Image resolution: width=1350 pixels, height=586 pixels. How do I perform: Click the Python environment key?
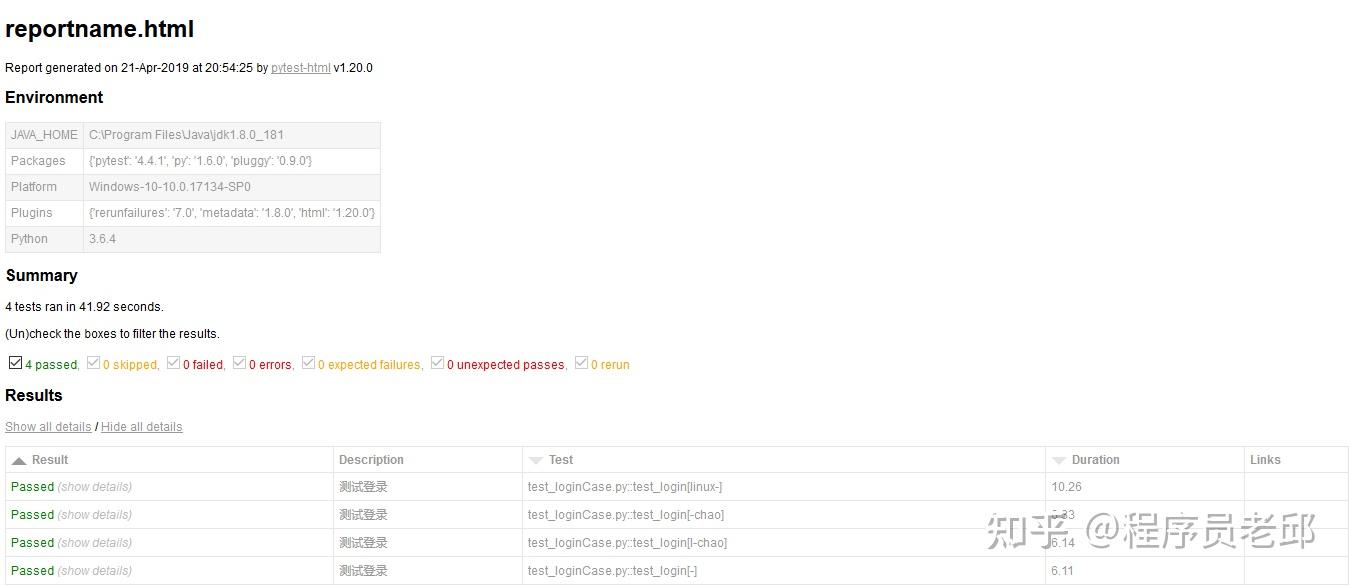[x=29, y=239]
